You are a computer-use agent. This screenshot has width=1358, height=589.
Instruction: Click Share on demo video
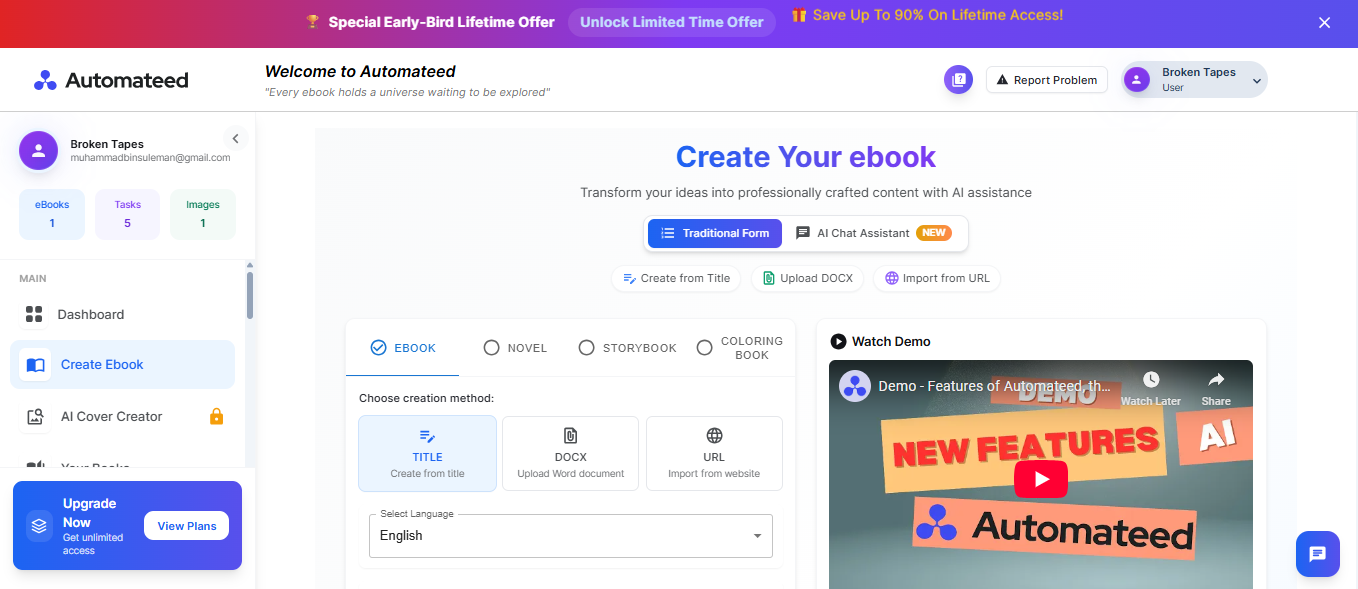[x=1216, y=388]
